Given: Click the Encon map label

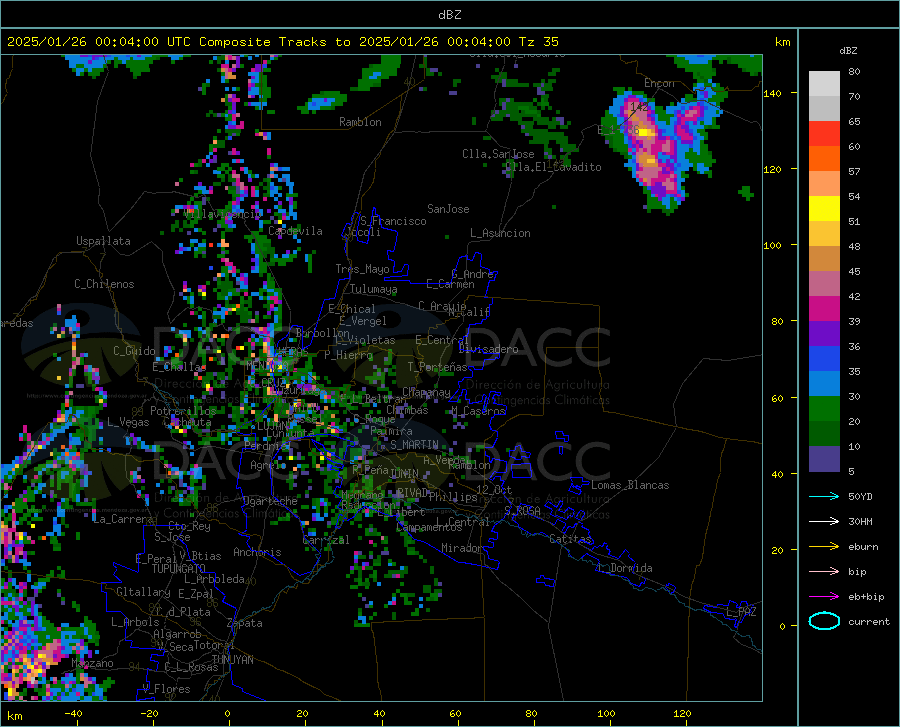Looking at the screenshot, I should pyautogui.click(x=659, y=83).
